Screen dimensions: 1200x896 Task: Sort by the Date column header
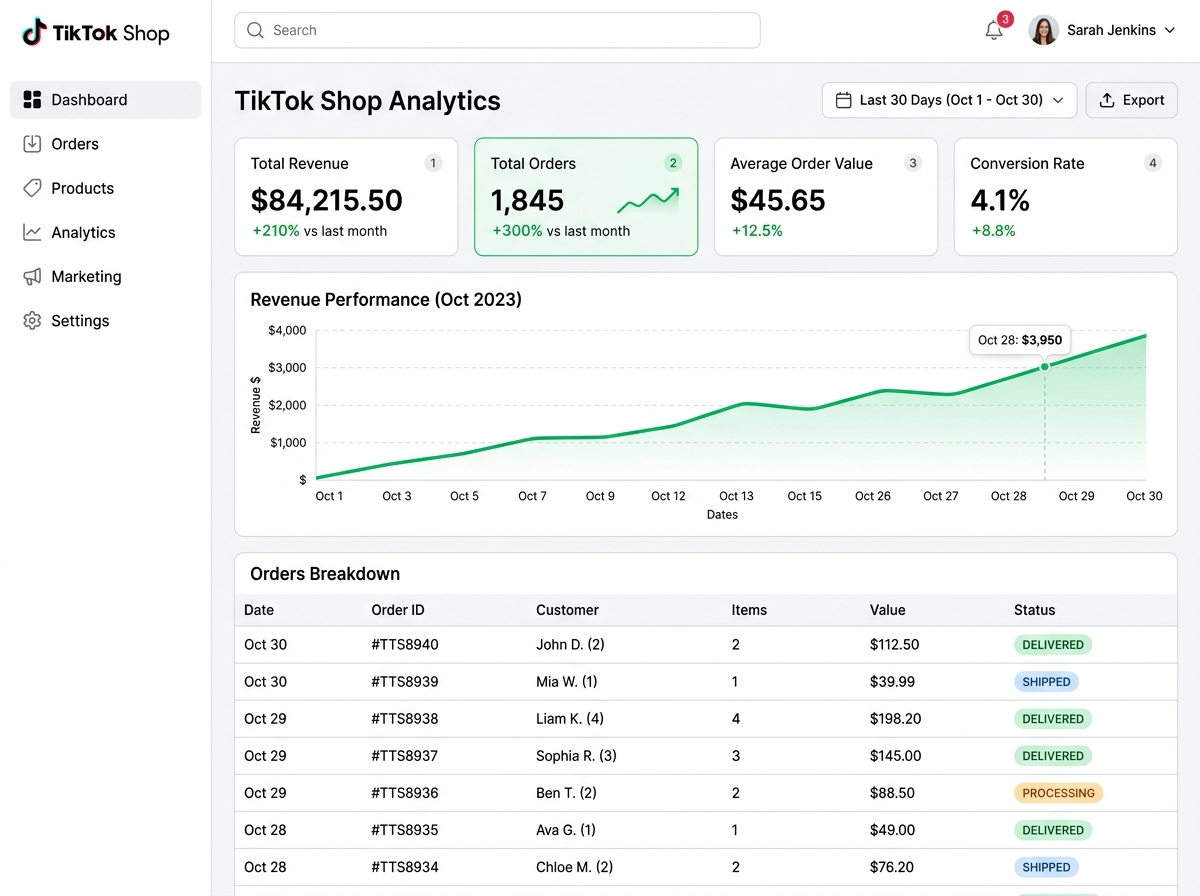[259, 610]
